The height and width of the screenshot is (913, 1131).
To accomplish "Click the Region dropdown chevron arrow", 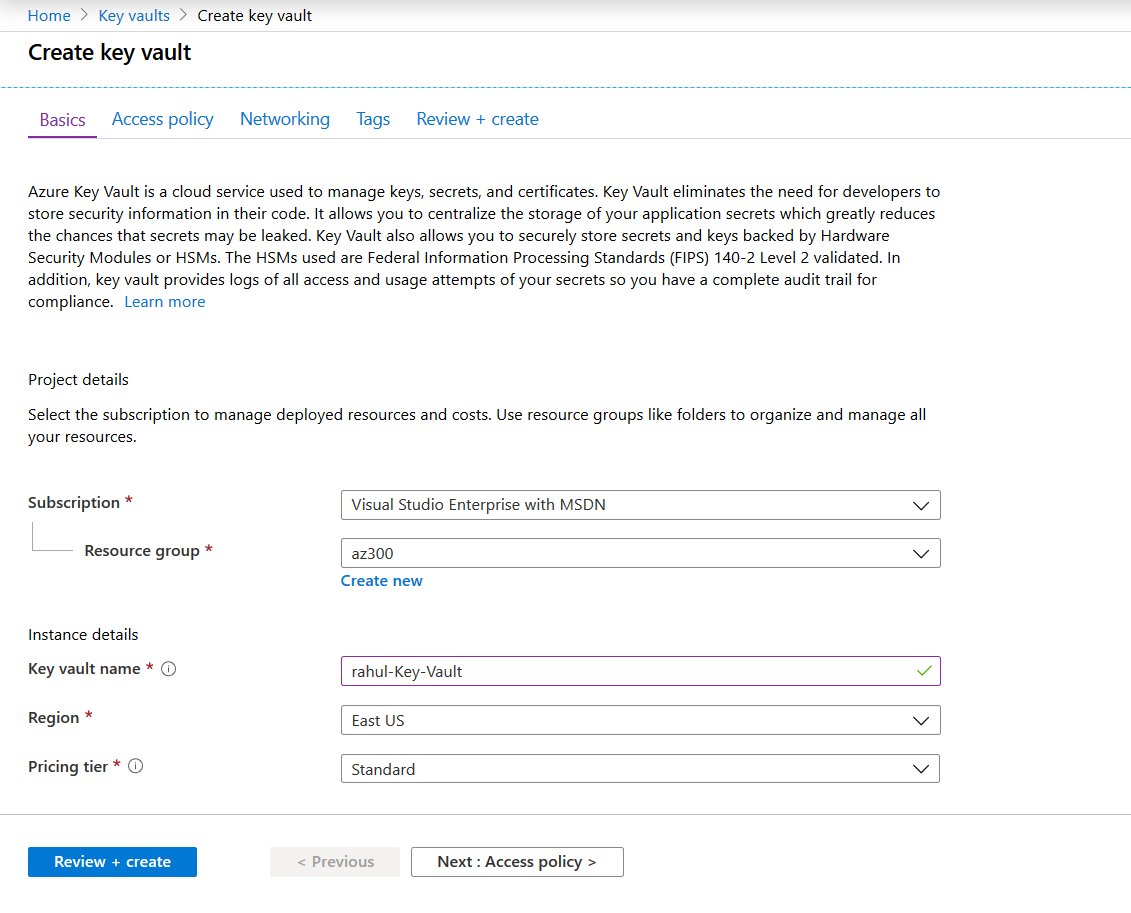I will coord(920,720).
